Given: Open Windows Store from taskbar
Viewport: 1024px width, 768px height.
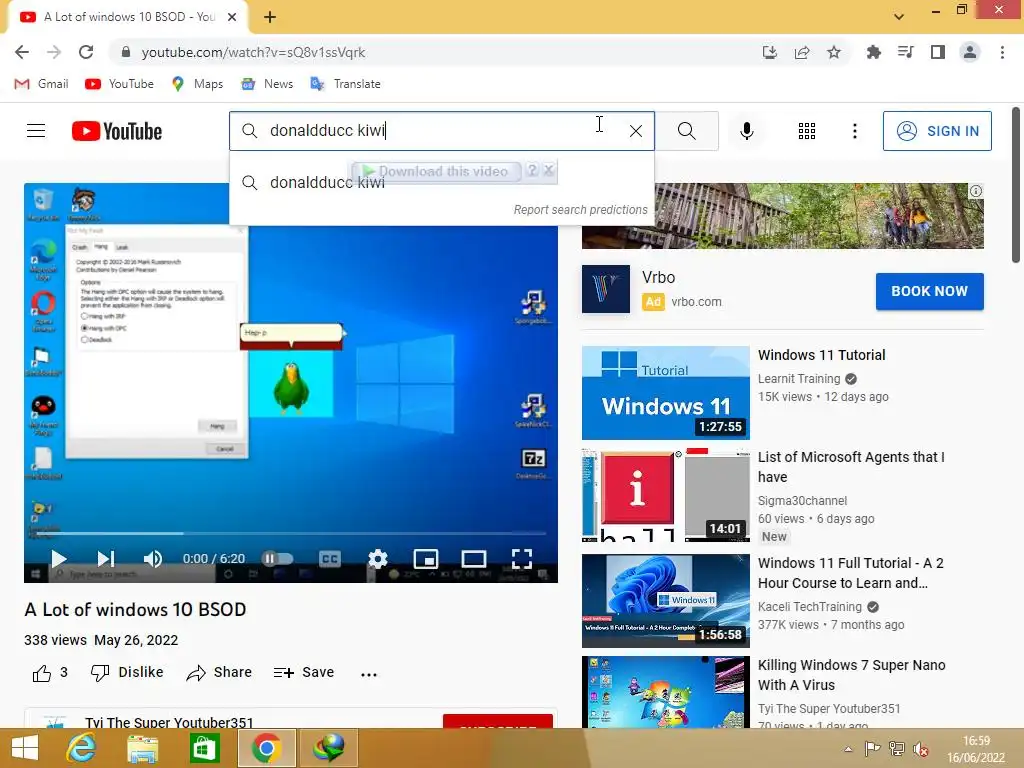Looking at the screenshot, I should tap(204, 748).
